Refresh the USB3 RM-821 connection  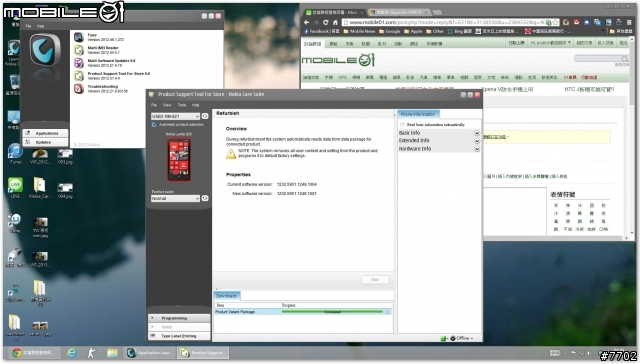click(x=205, y=116)
